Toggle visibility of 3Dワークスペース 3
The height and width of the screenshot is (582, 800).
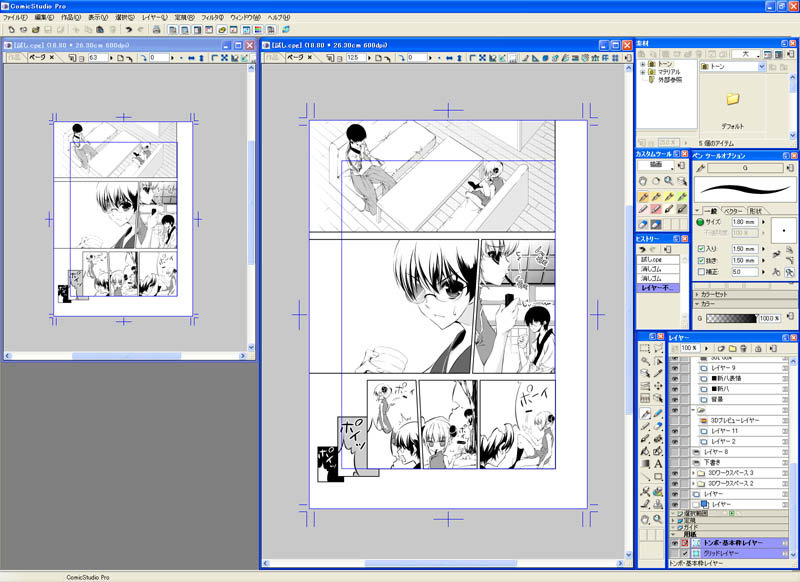coord(675,473)
